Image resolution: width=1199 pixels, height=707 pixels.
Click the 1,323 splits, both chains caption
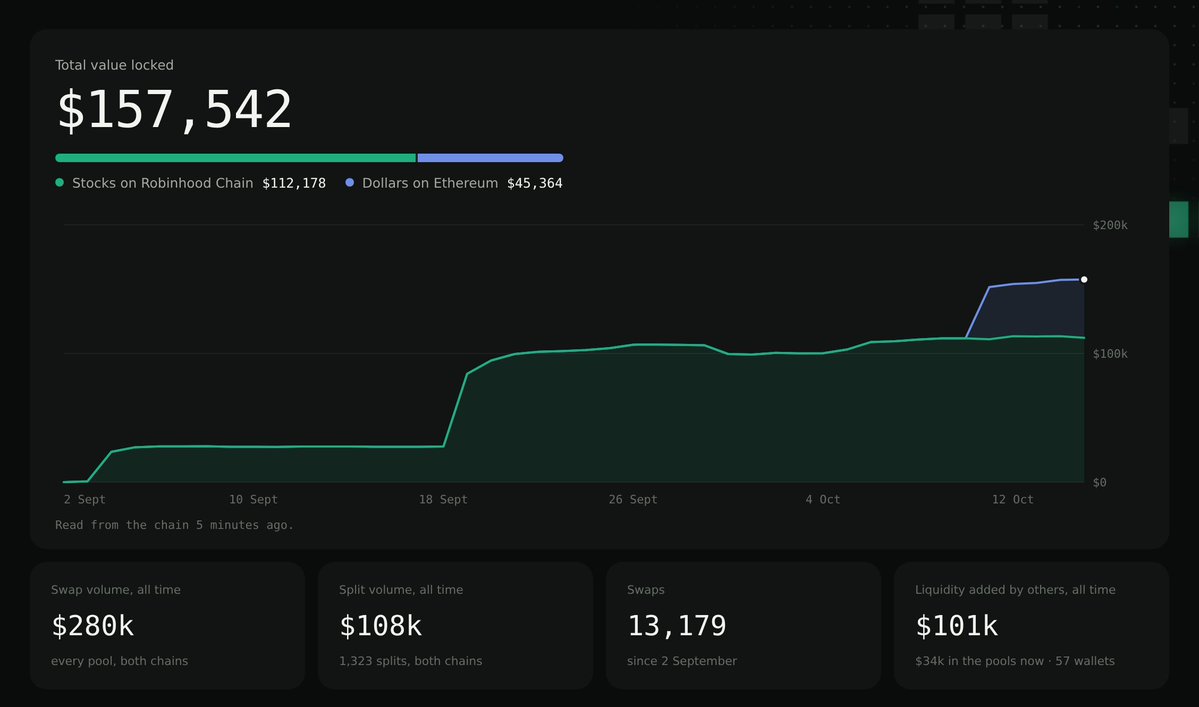(411, 661)
